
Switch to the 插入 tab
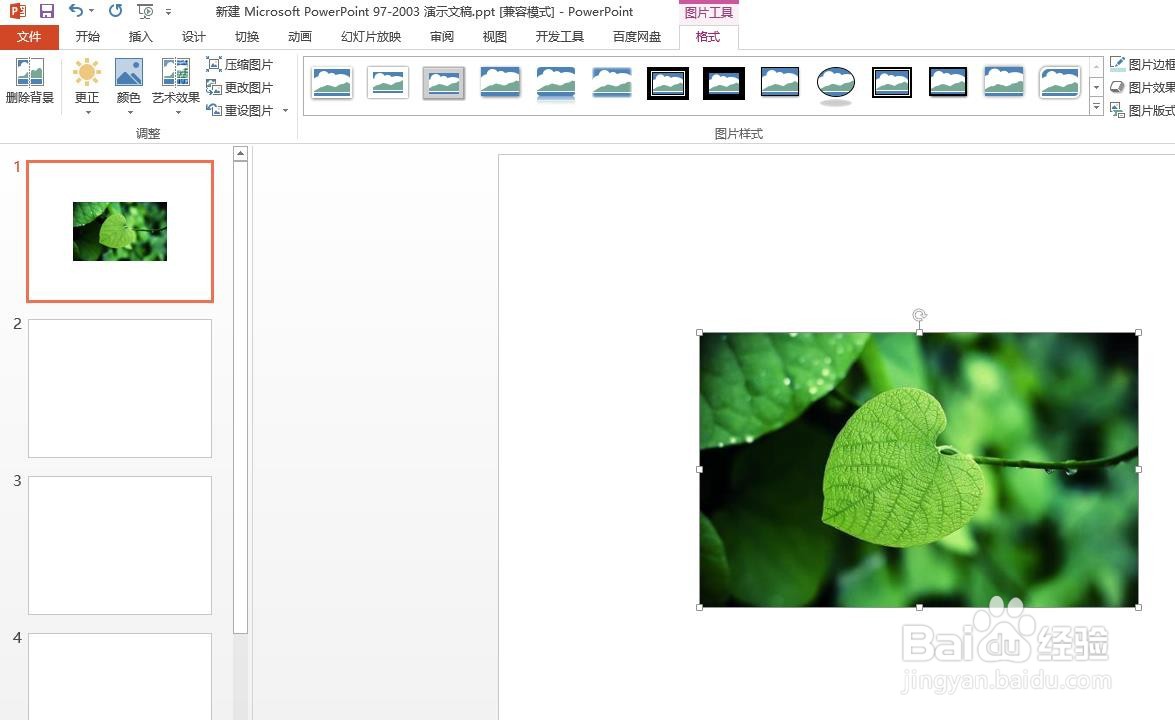point(140,37)
